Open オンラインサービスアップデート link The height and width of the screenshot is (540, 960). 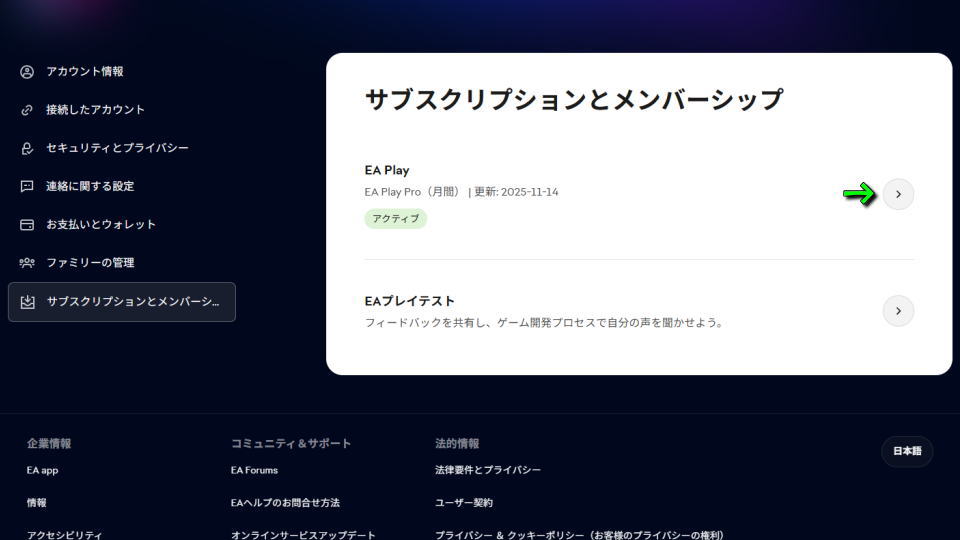pos(303,534)
